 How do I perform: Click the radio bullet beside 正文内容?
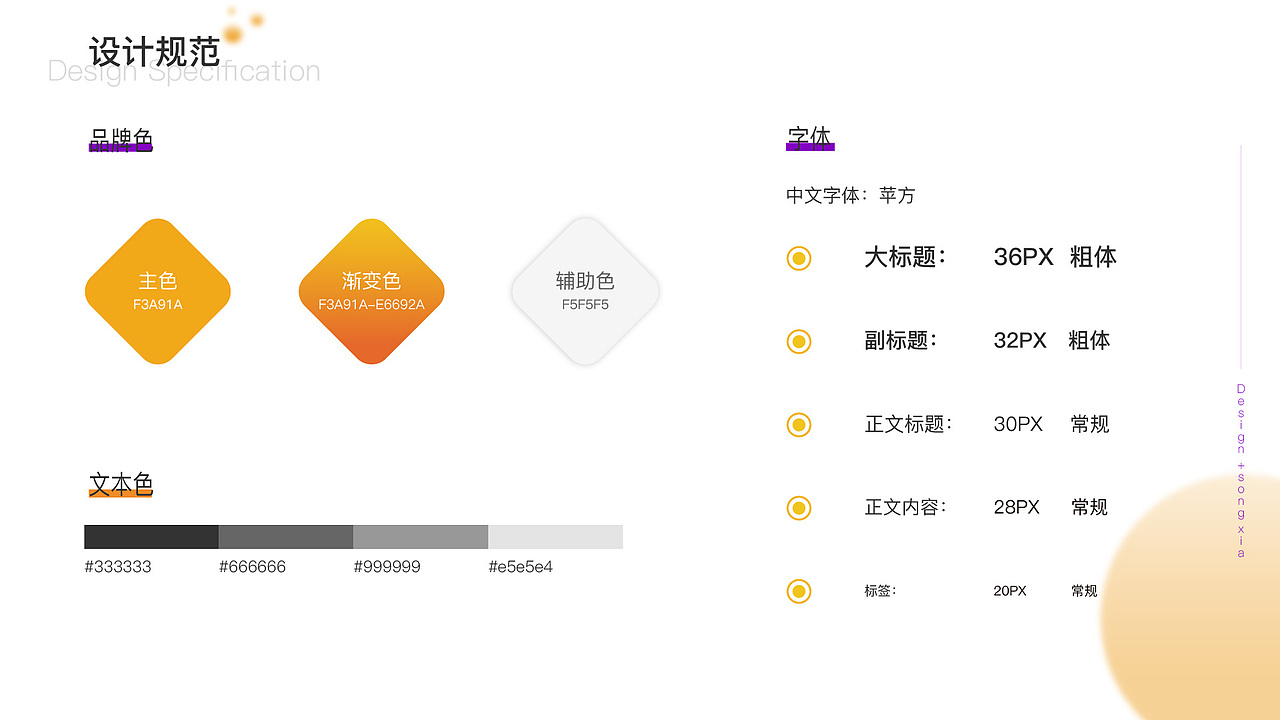(x=798, y=508)
